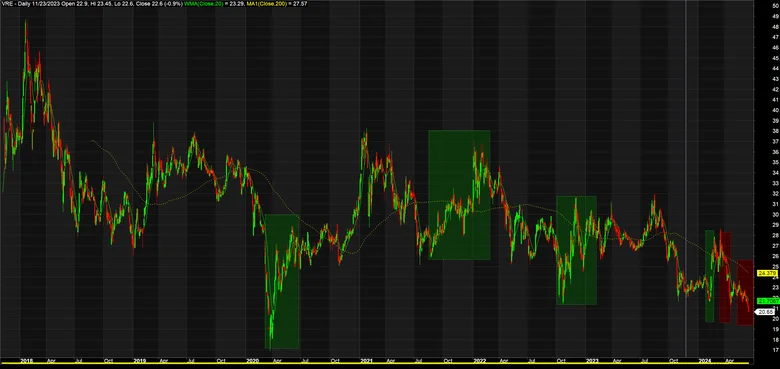Select the green shaded box over the 2020 low
The image size is (780, 369).
[282, 281]
